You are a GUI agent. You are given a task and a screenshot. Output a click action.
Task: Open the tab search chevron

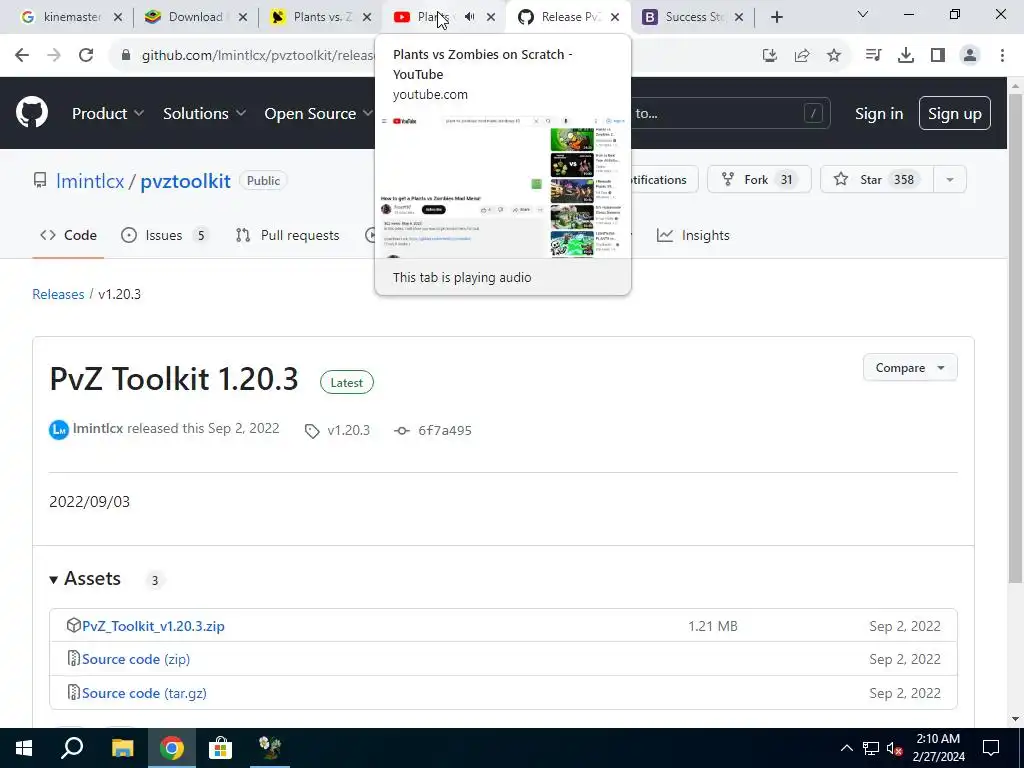point(863,14)
